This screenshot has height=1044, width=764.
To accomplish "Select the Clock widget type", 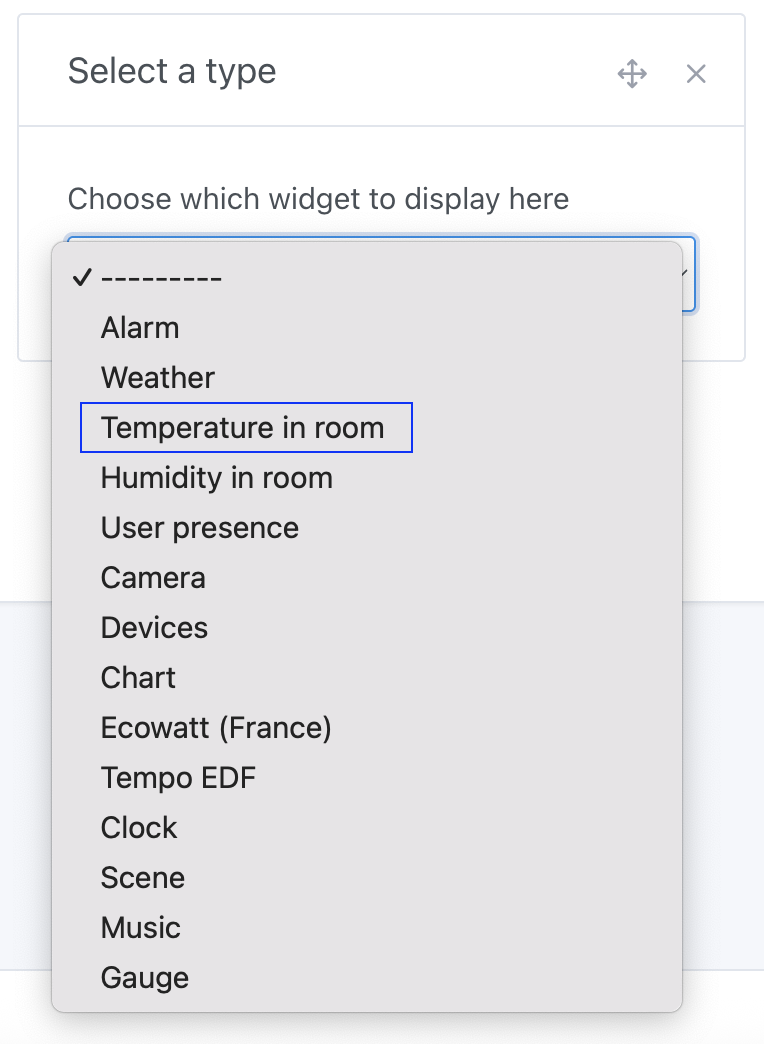I will pos(138,827).
